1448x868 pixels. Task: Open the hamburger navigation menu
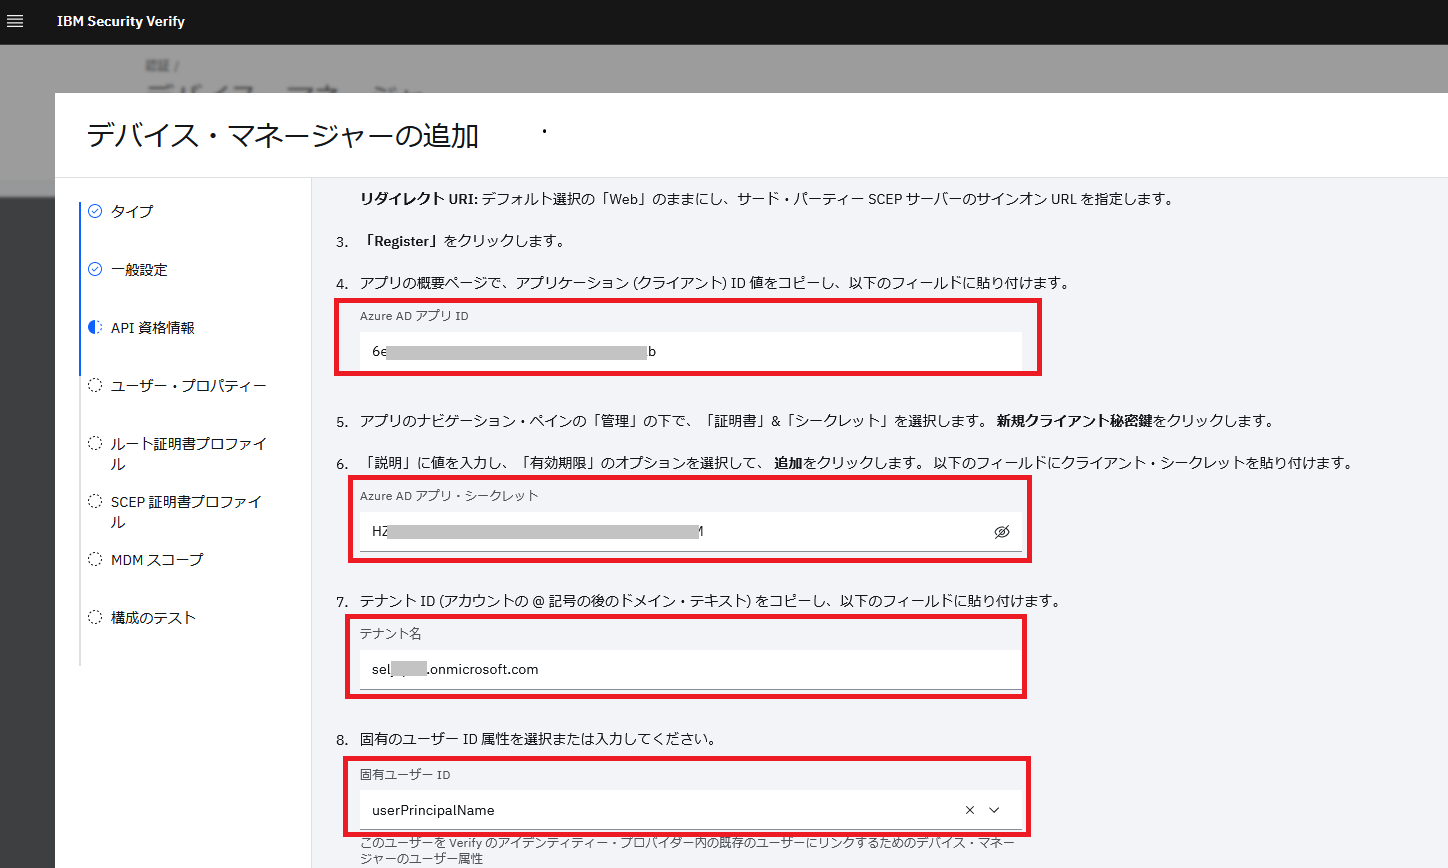[15, 21]
